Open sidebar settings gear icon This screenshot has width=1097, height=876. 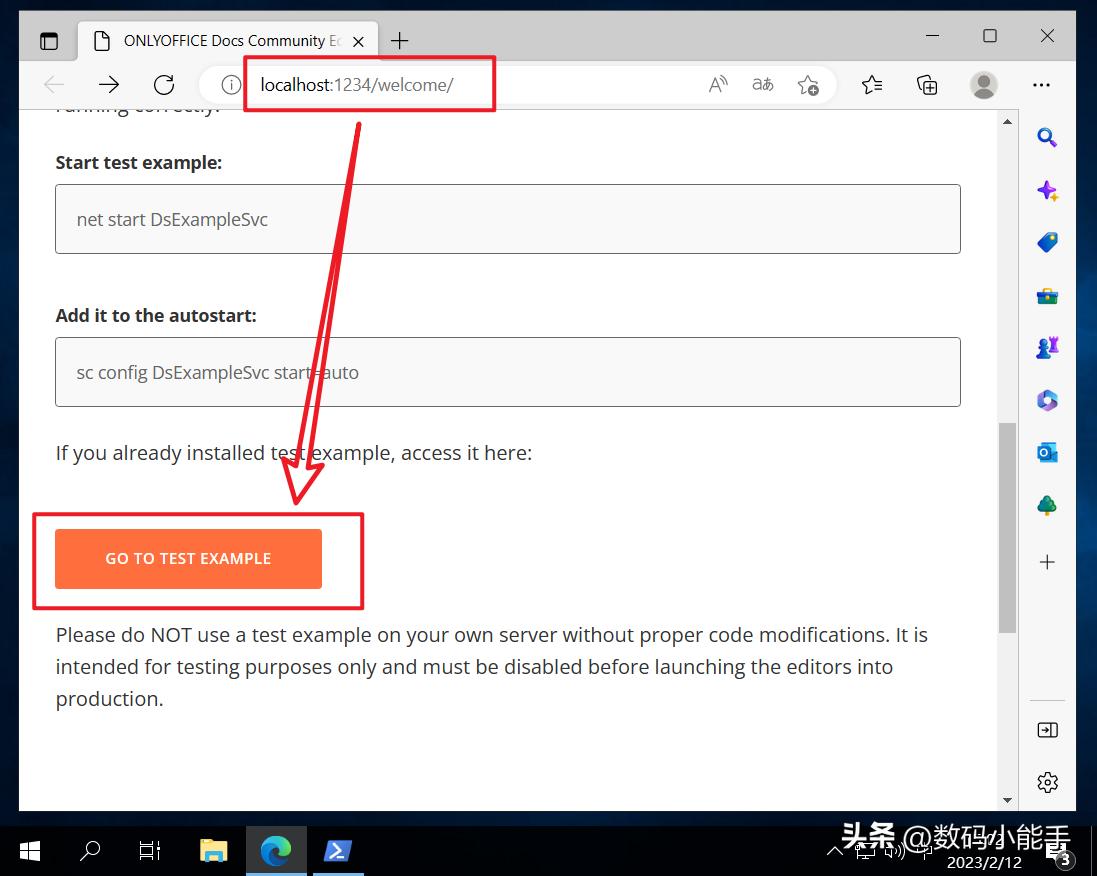click(1047, 782)
